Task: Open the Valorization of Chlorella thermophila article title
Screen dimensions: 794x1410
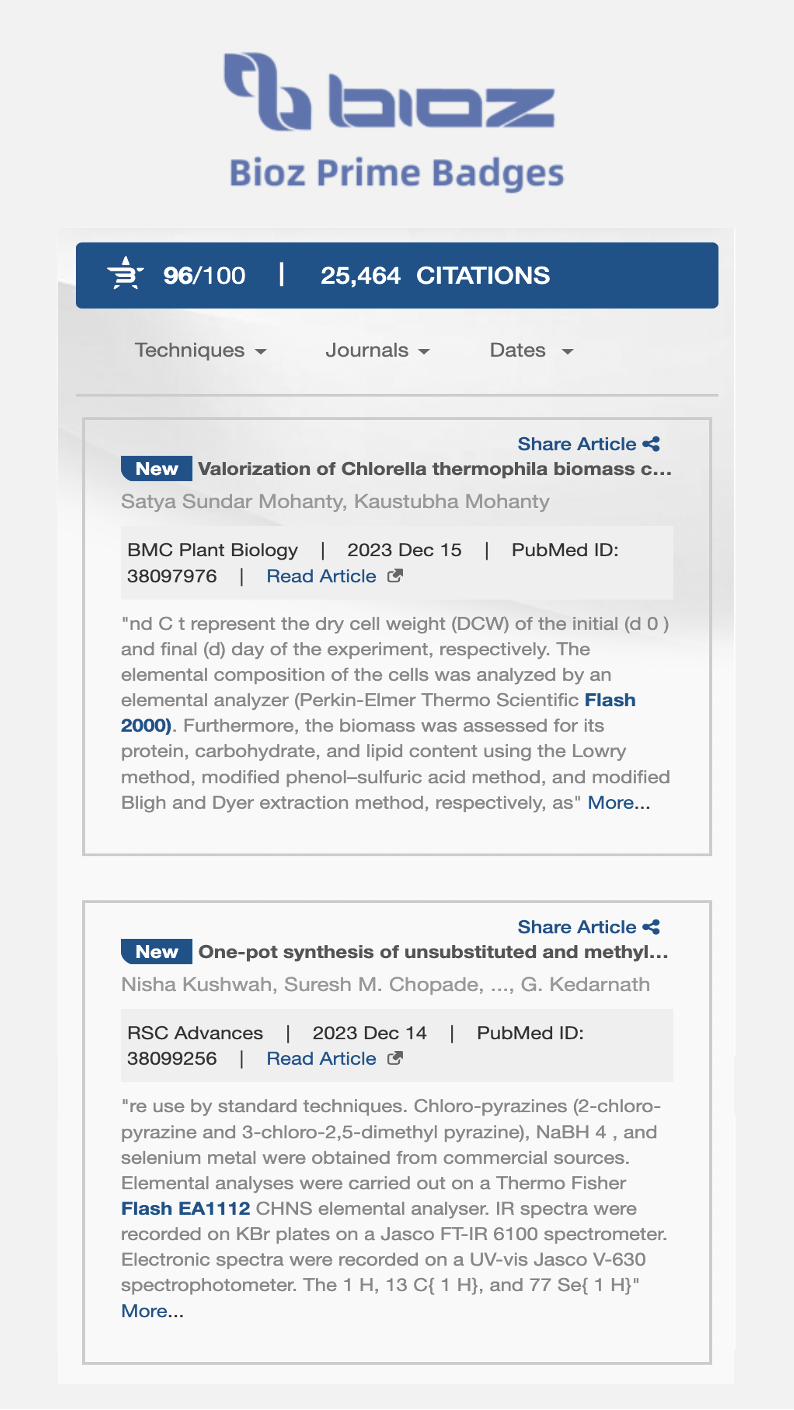Action: [x=434, y=469]
